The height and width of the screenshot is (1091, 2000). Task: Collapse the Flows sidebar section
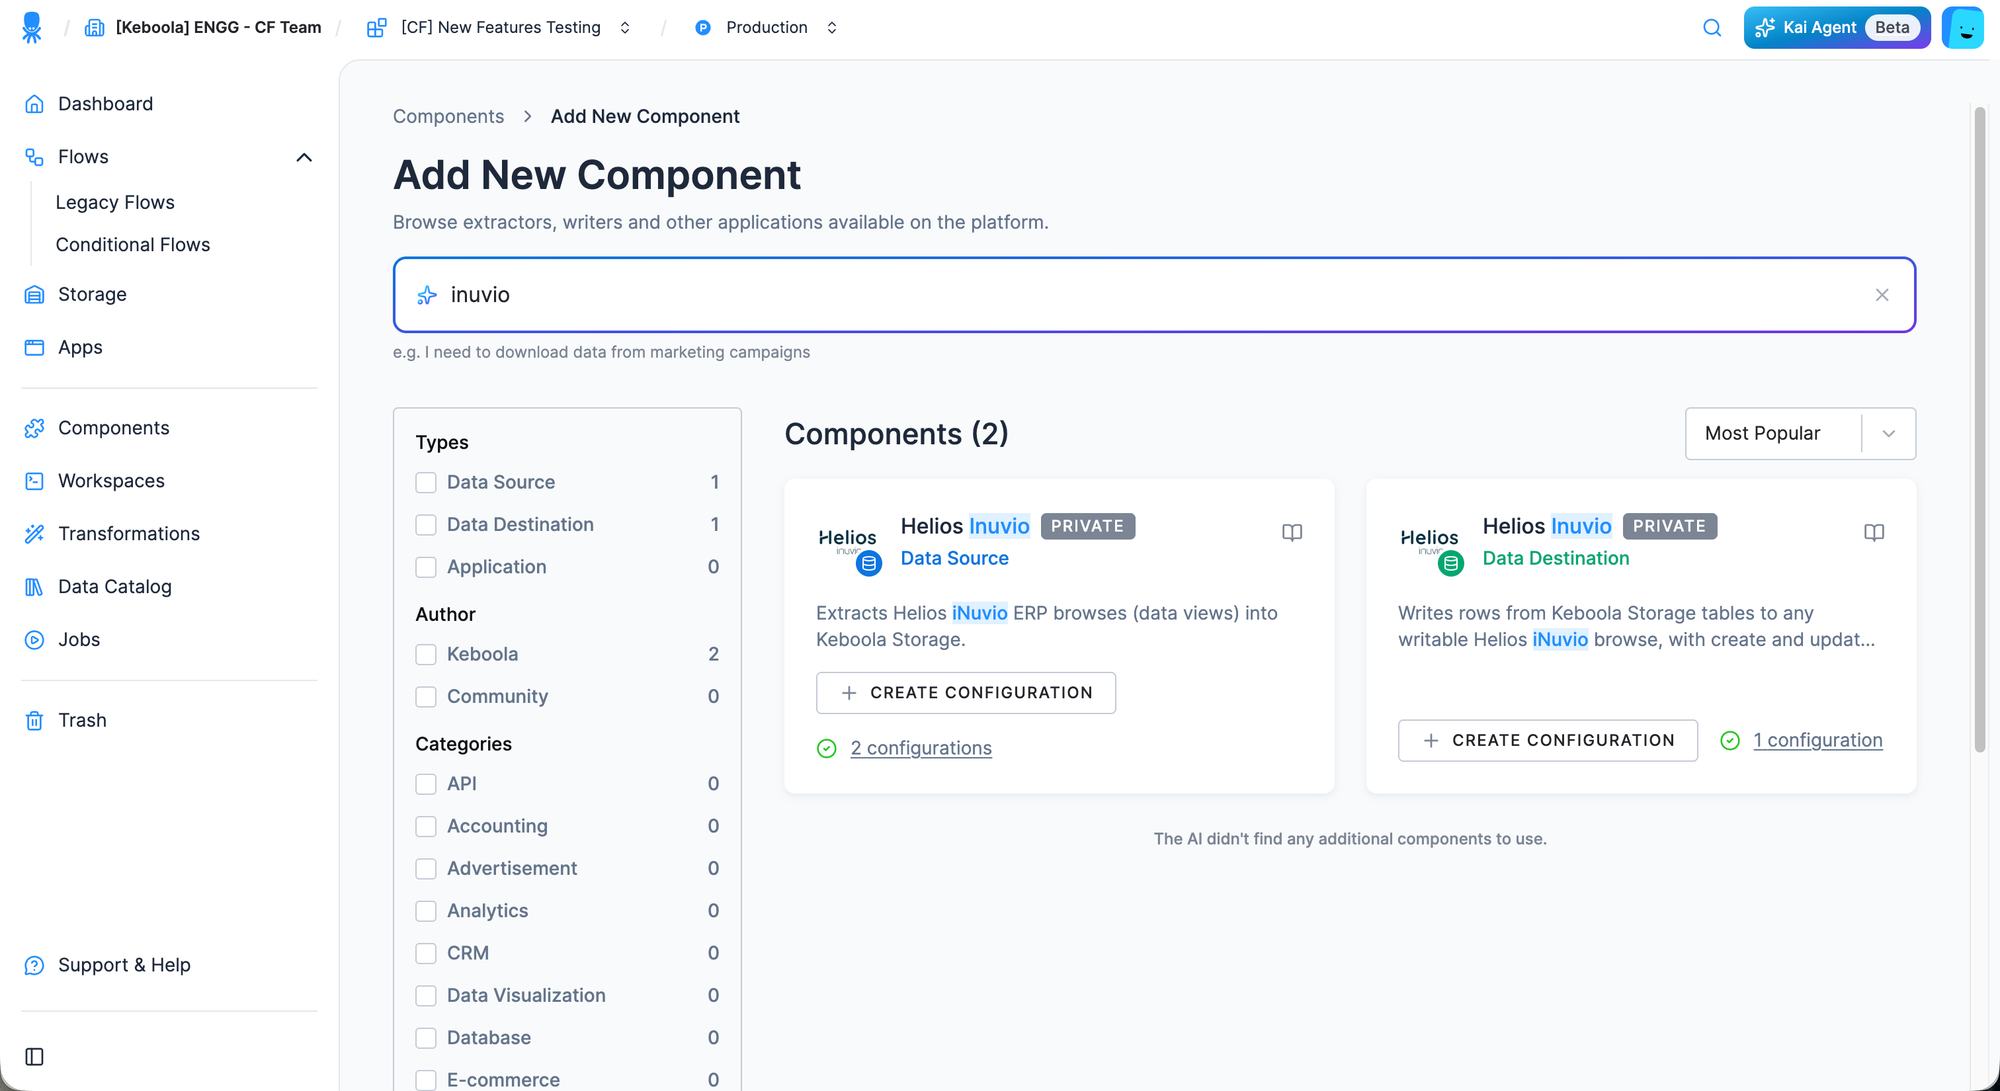tap(304, 157)
